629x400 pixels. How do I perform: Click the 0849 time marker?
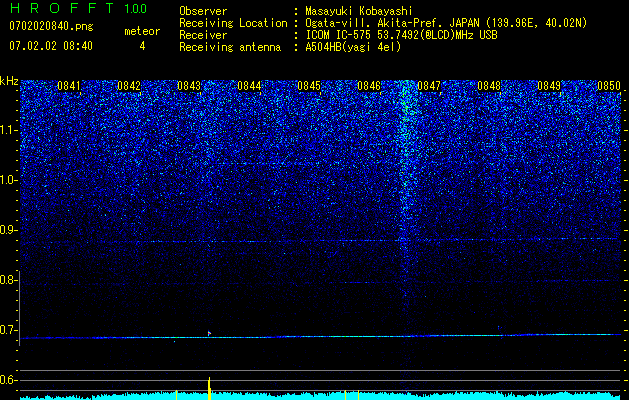tap(549, 86)
